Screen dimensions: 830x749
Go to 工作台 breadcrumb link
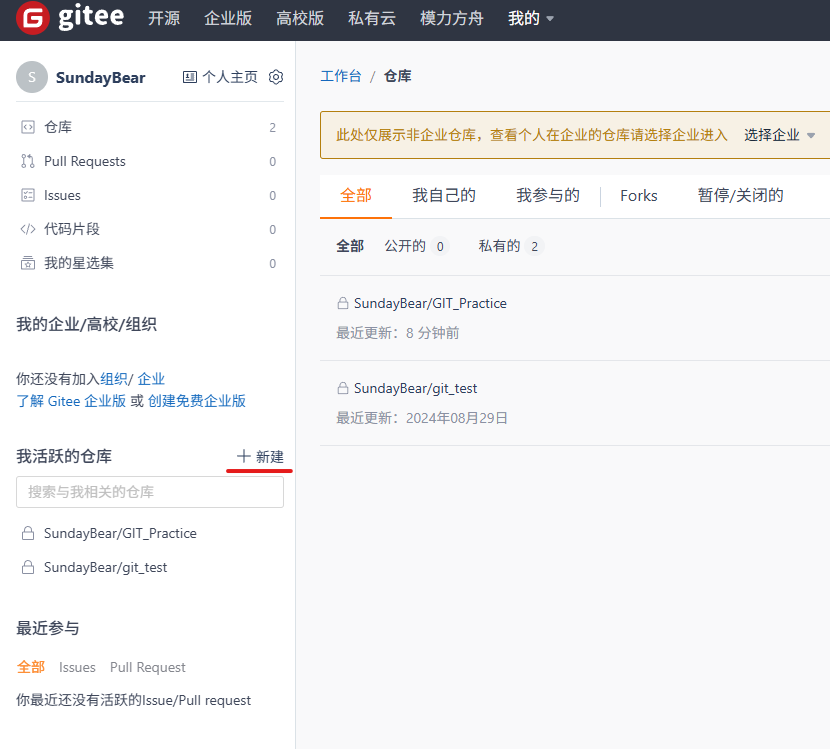[x=341, y=76]
